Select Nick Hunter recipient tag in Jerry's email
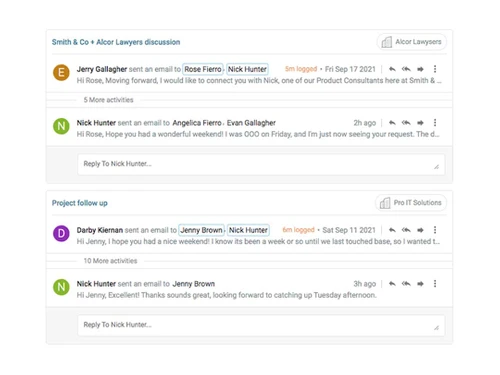Viewport: 500px width, 375px height. [x=247, y=69]
